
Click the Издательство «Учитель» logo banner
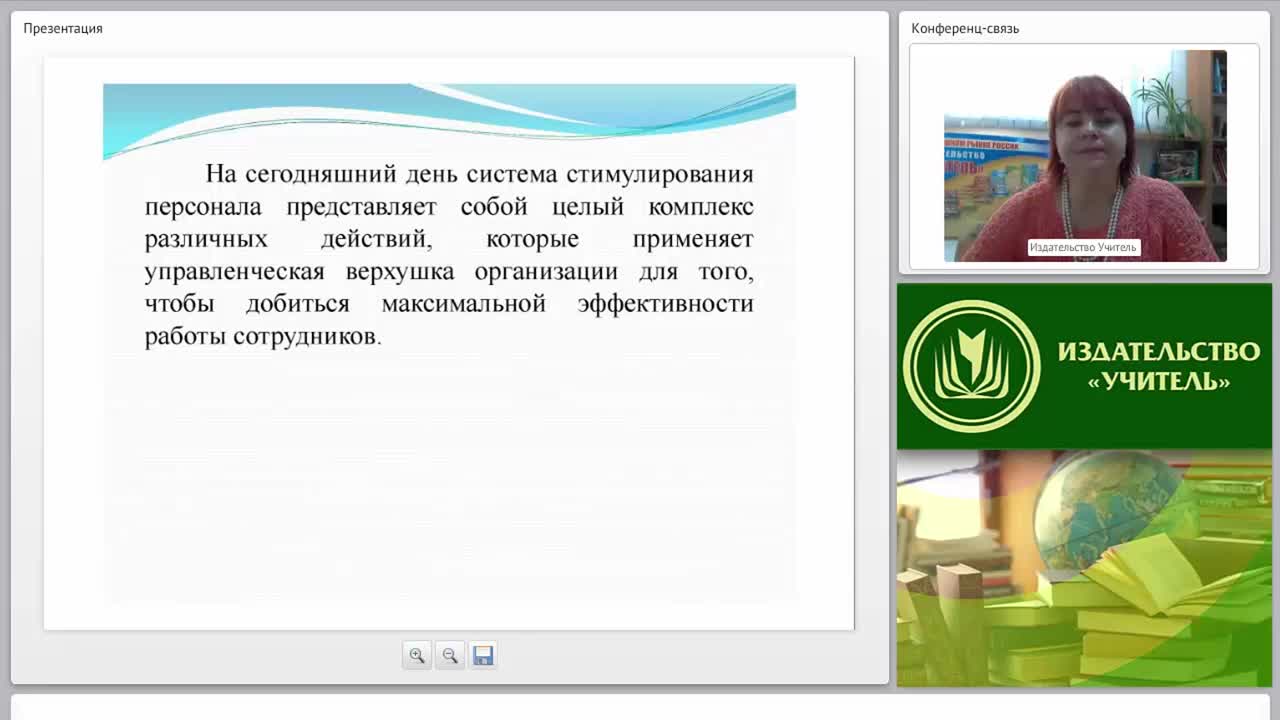pos(1084,366)
